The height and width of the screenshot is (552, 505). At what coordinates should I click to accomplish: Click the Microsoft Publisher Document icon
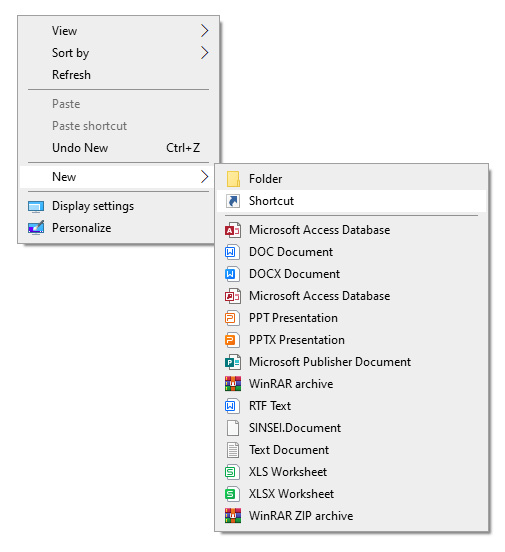(x=233, y=362)
